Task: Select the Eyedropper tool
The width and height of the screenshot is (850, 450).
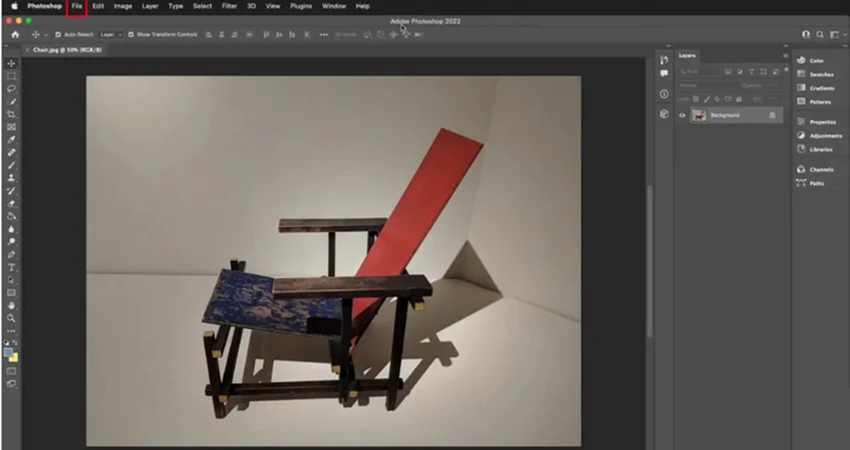Action: pyautogui.click(x=11, y=140)
